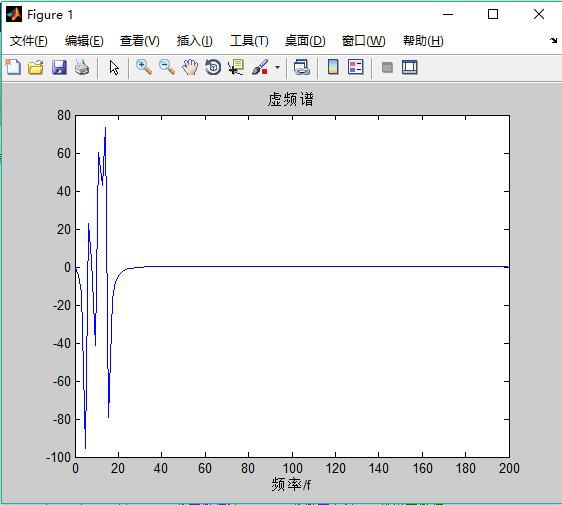The height and width of the screenshot is (505, 562).
Task: Open the 文件(F) menu
Action: [x=29, y=41]
